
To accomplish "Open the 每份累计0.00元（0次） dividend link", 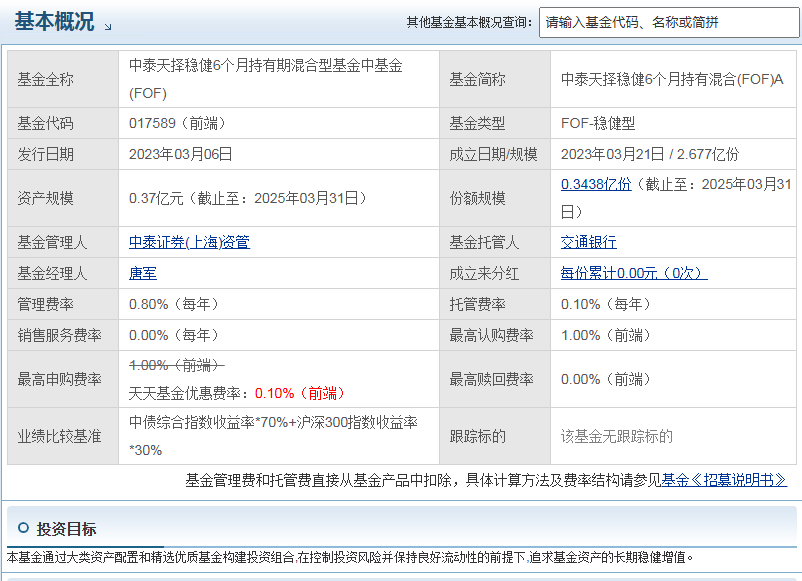I will point(634,273).
